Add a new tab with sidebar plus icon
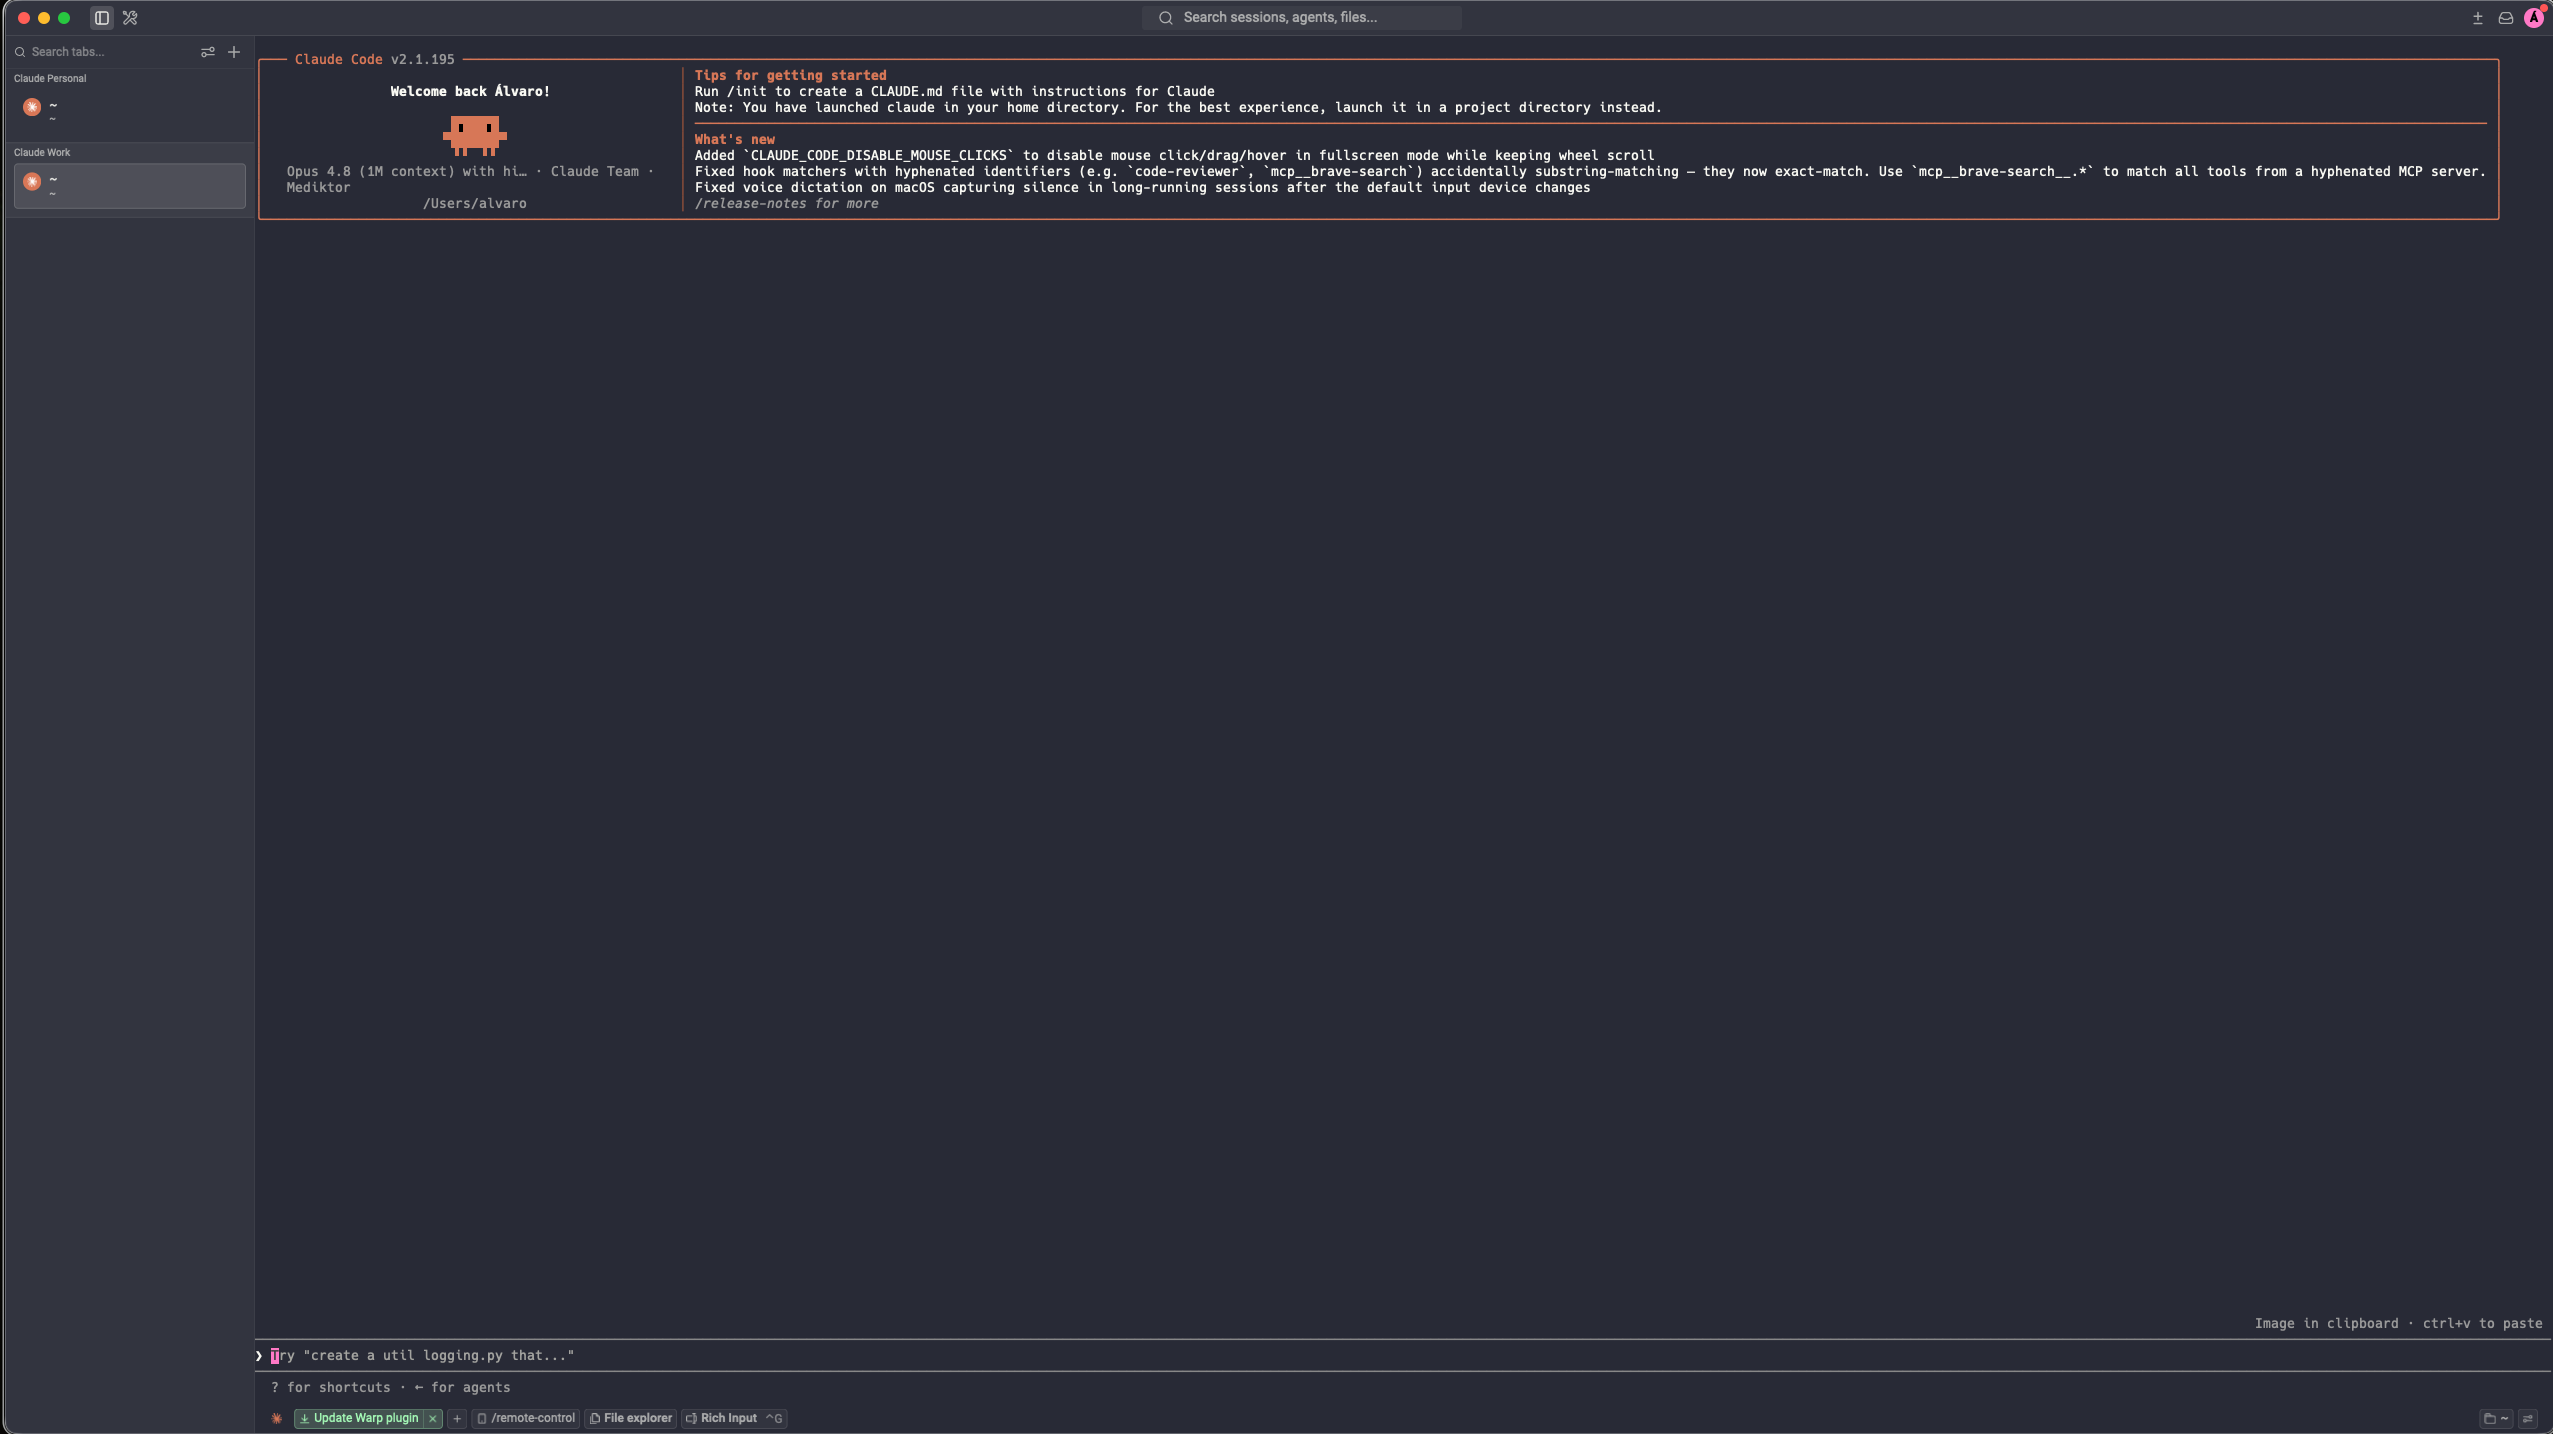 234,52
